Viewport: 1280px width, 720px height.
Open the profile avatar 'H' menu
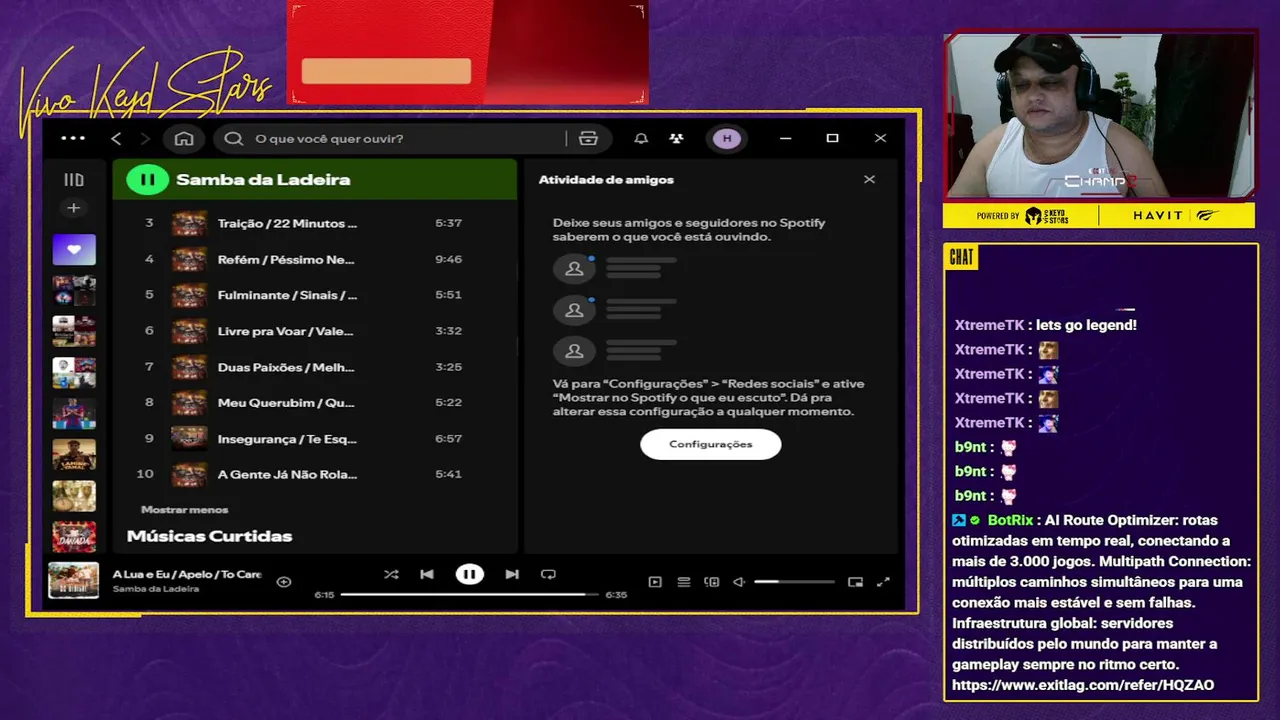[x=727, y=138]
